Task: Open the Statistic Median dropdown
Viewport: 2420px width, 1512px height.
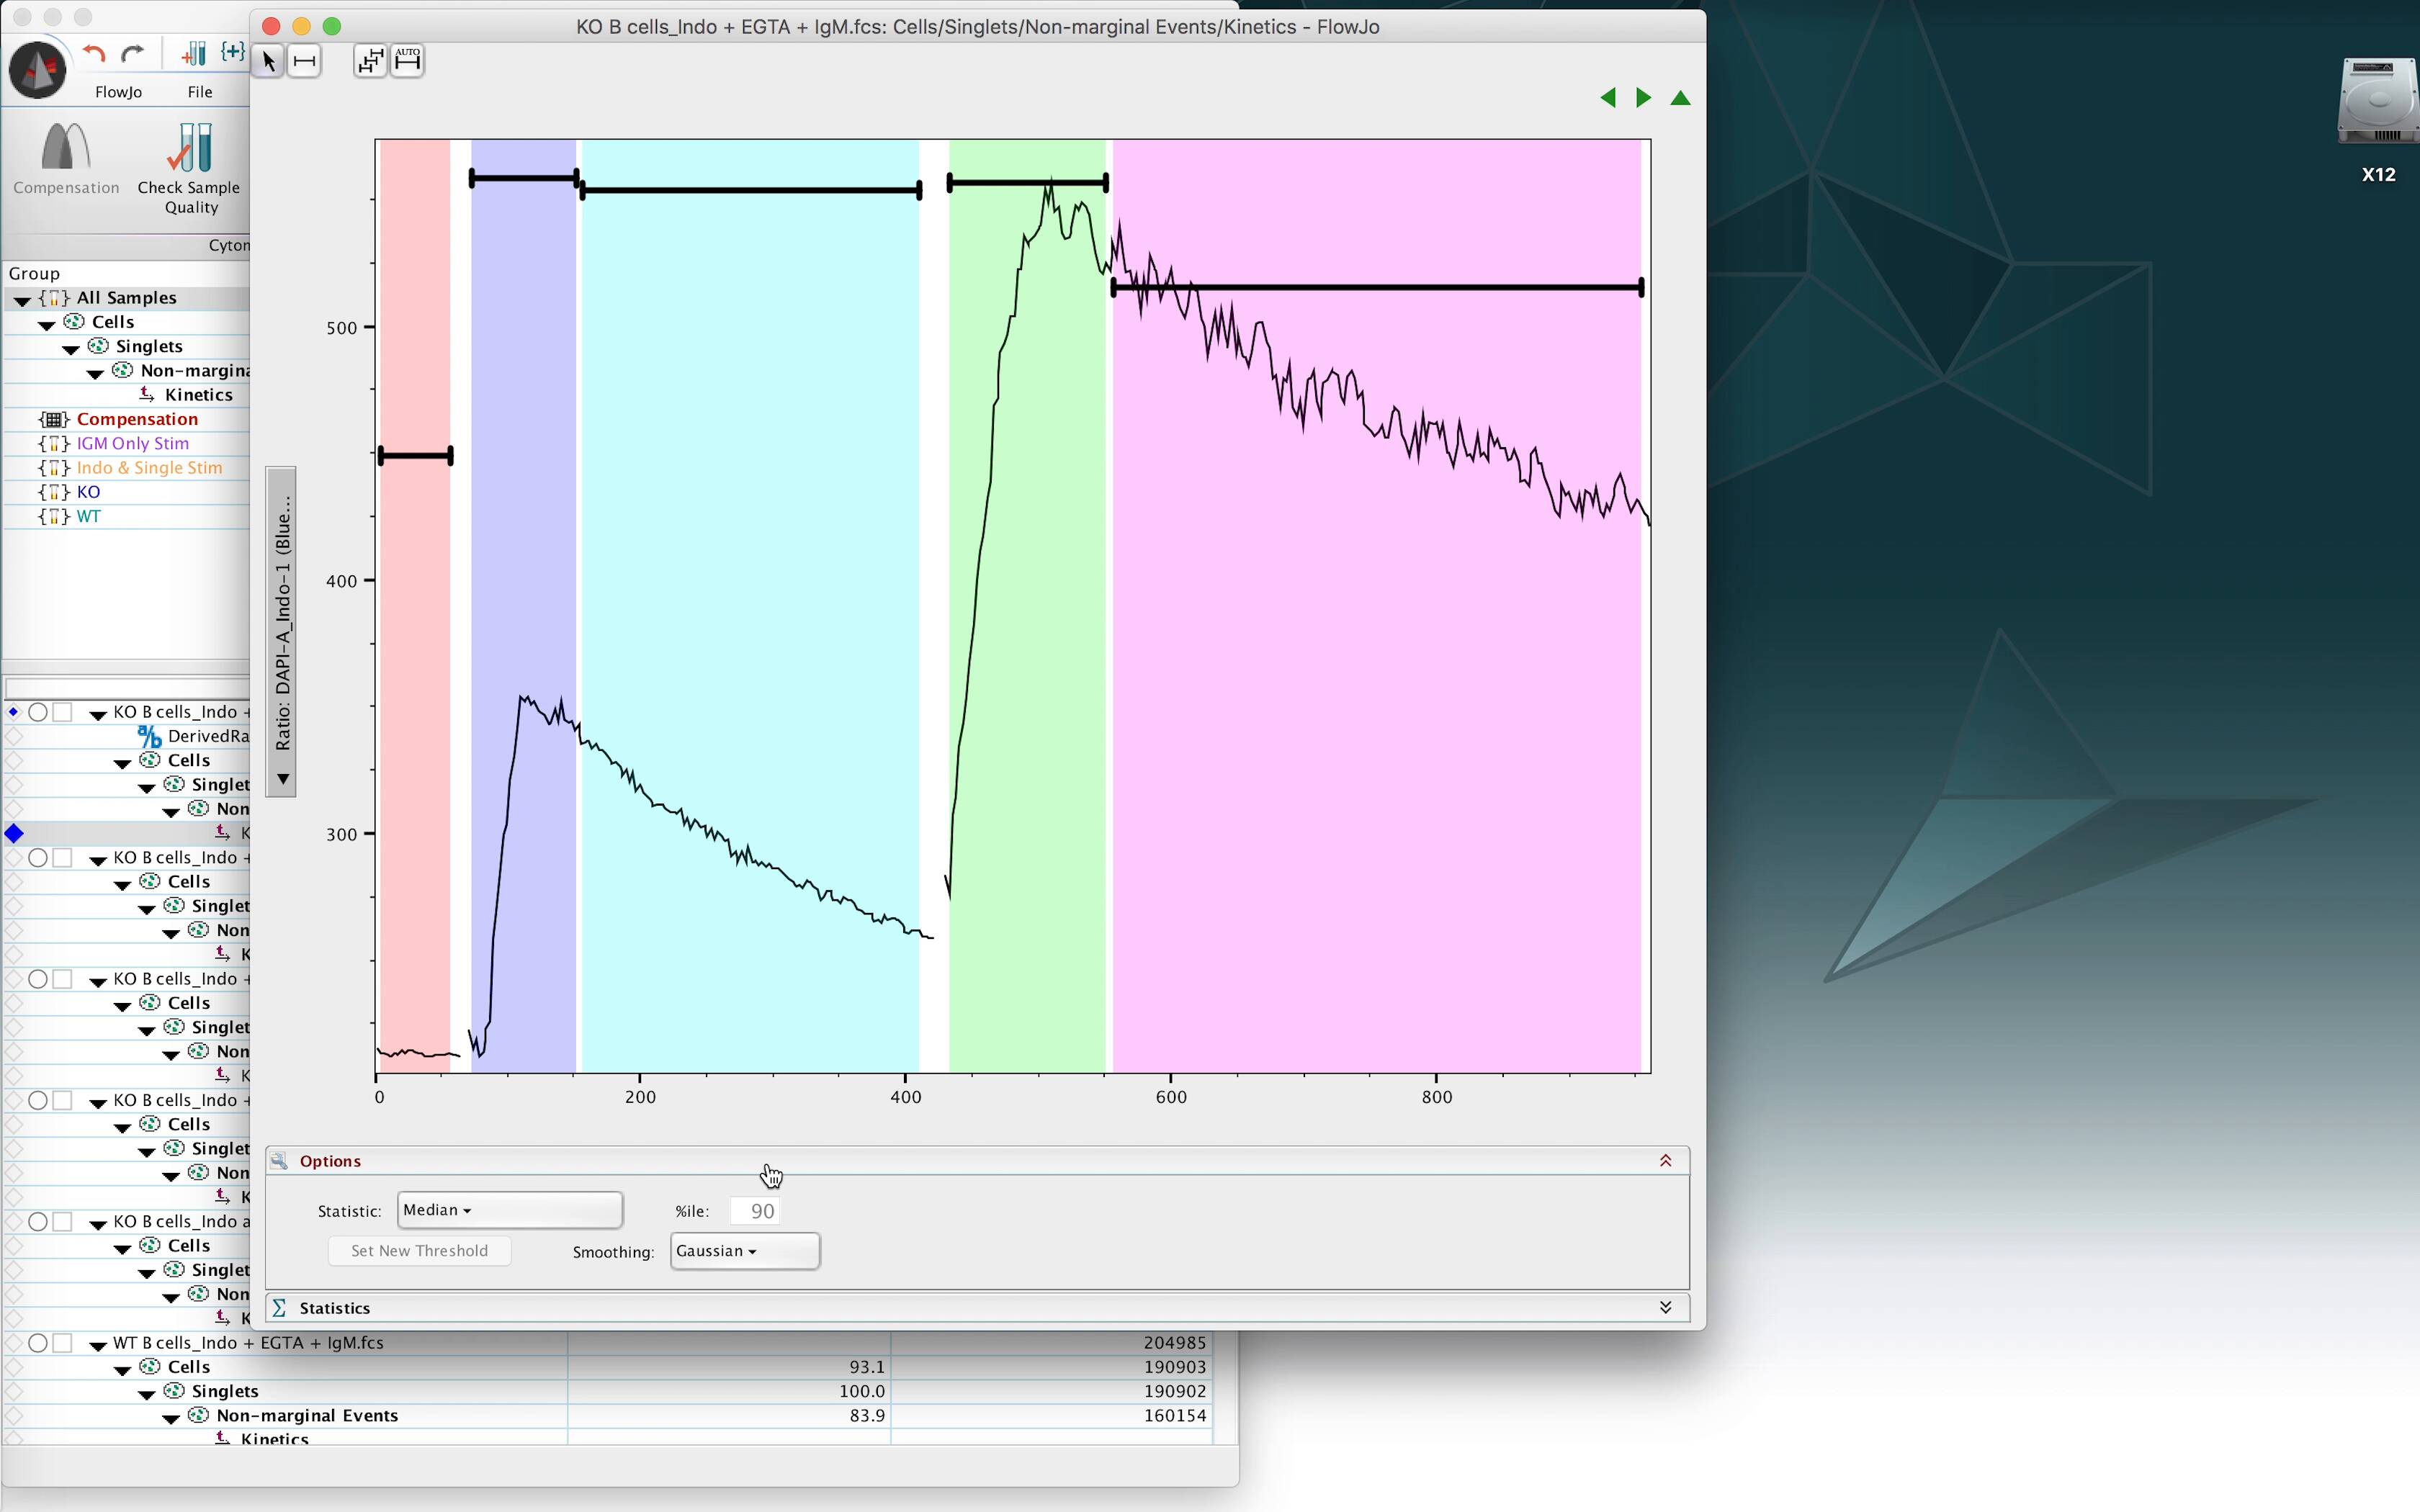Action: click(x=509, y=1210)
